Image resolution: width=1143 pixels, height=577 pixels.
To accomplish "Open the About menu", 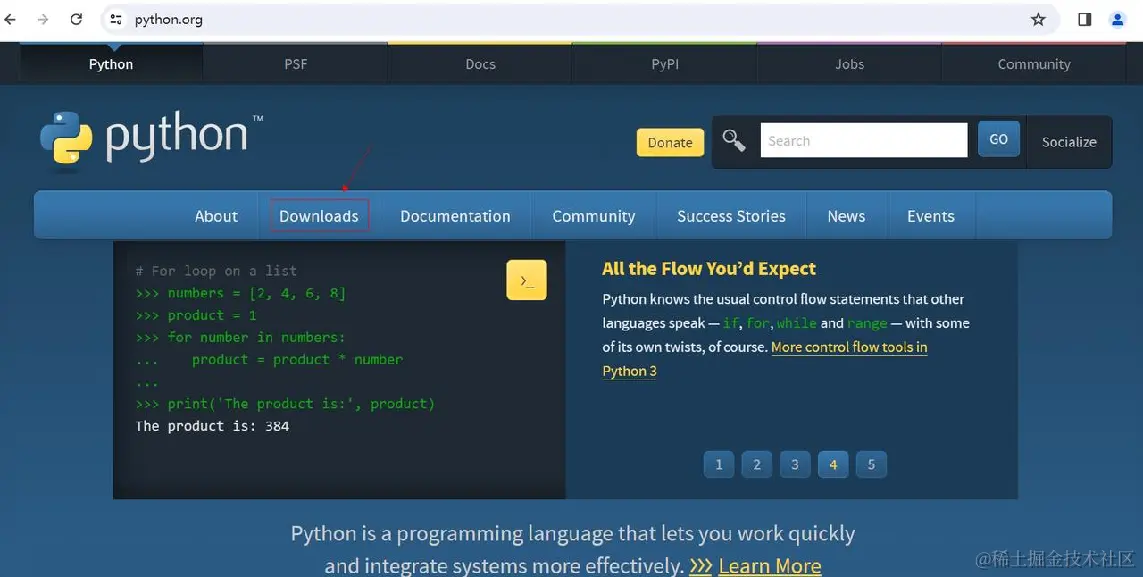I will tap(216, 216).
